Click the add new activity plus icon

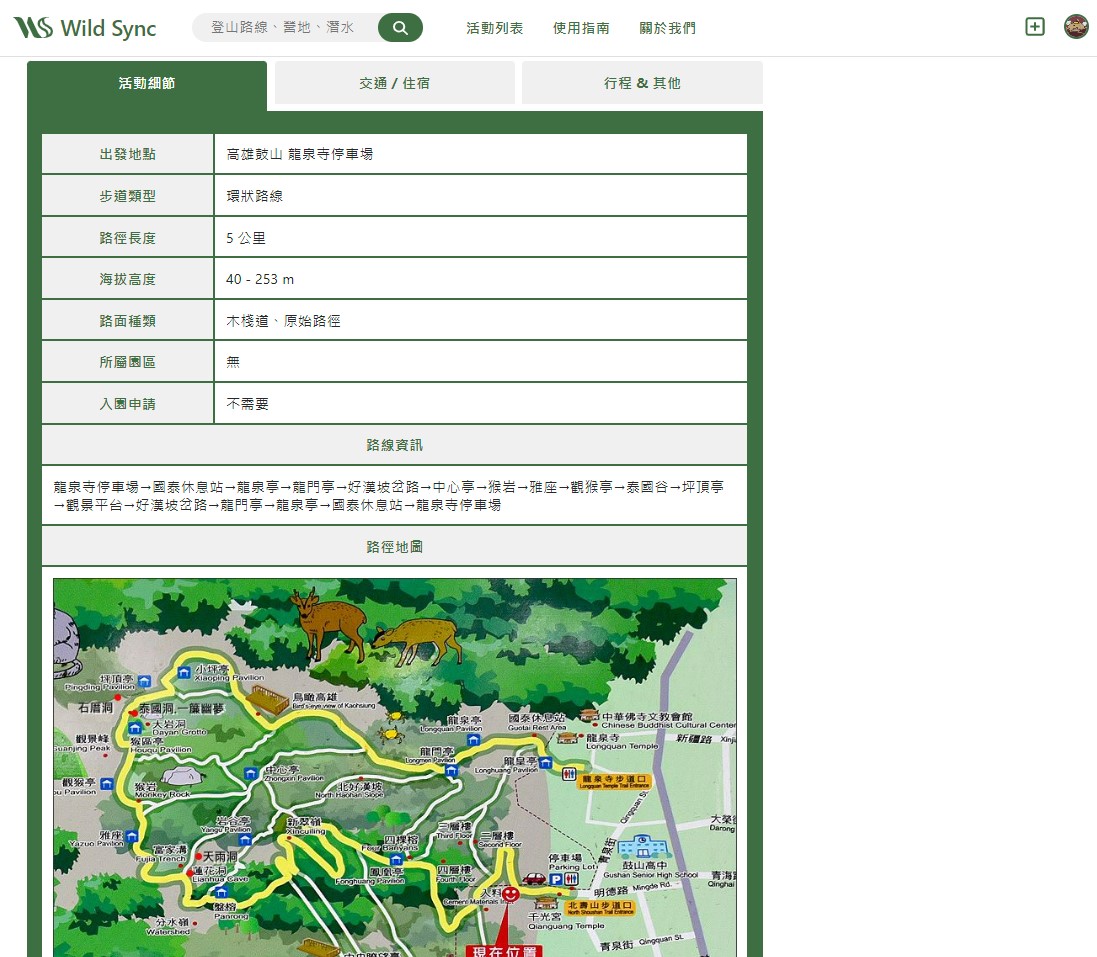click(1035, 27)
